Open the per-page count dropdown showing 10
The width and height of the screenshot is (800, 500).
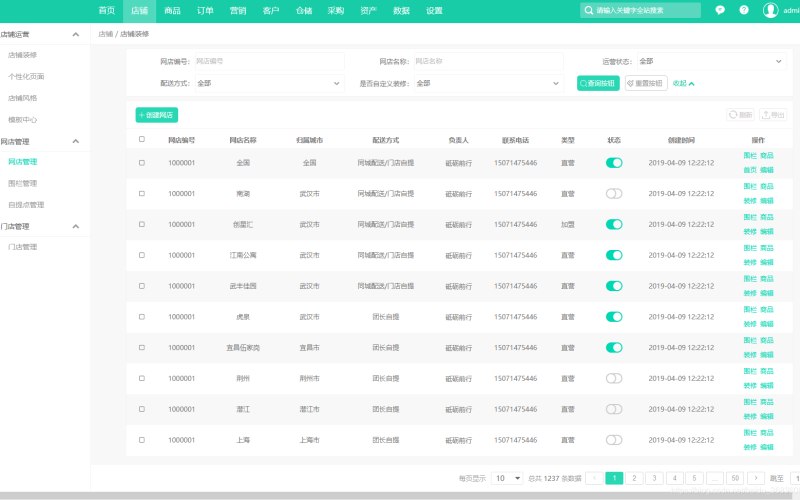(508, 478)
